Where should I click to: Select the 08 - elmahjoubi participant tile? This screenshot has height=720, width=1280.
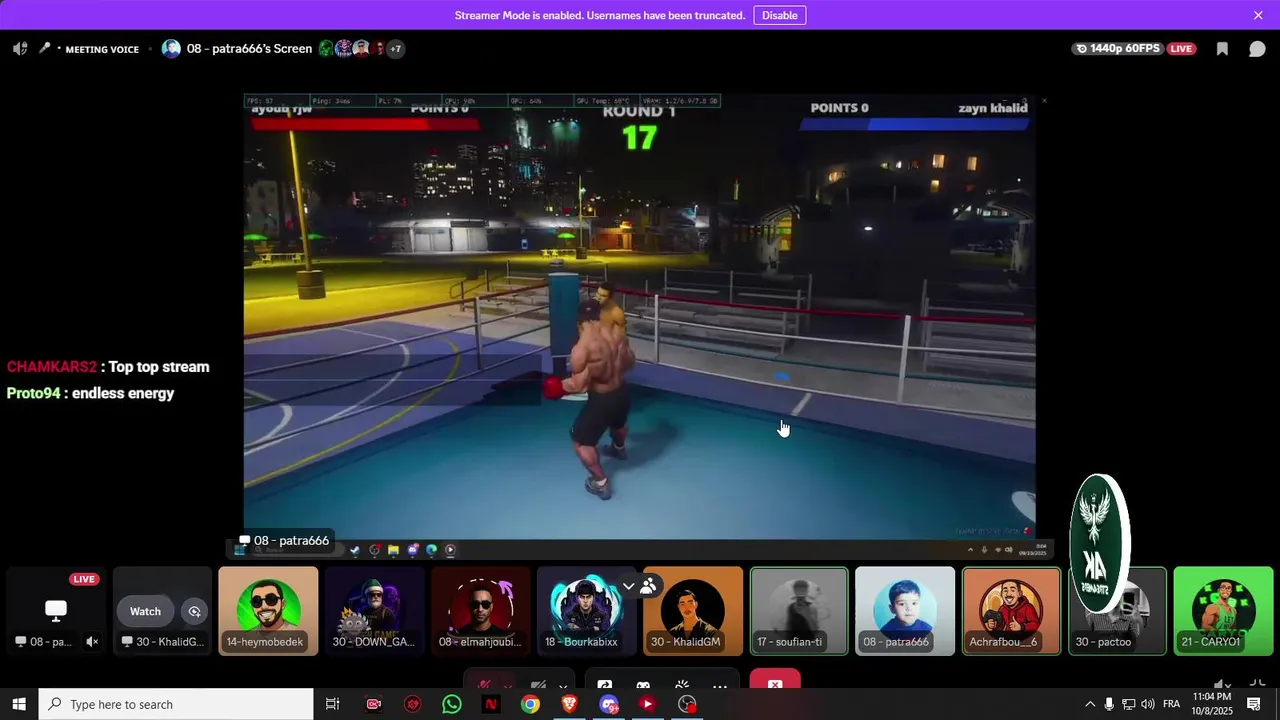(x=480, y=611)
